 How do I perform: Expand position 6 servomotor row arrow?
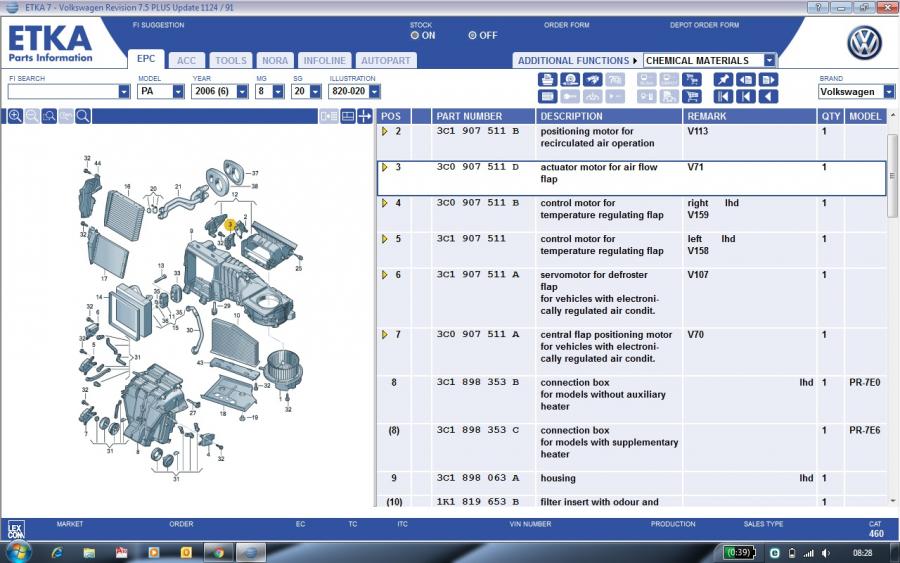pyautogui.click(x=385, y=275)
